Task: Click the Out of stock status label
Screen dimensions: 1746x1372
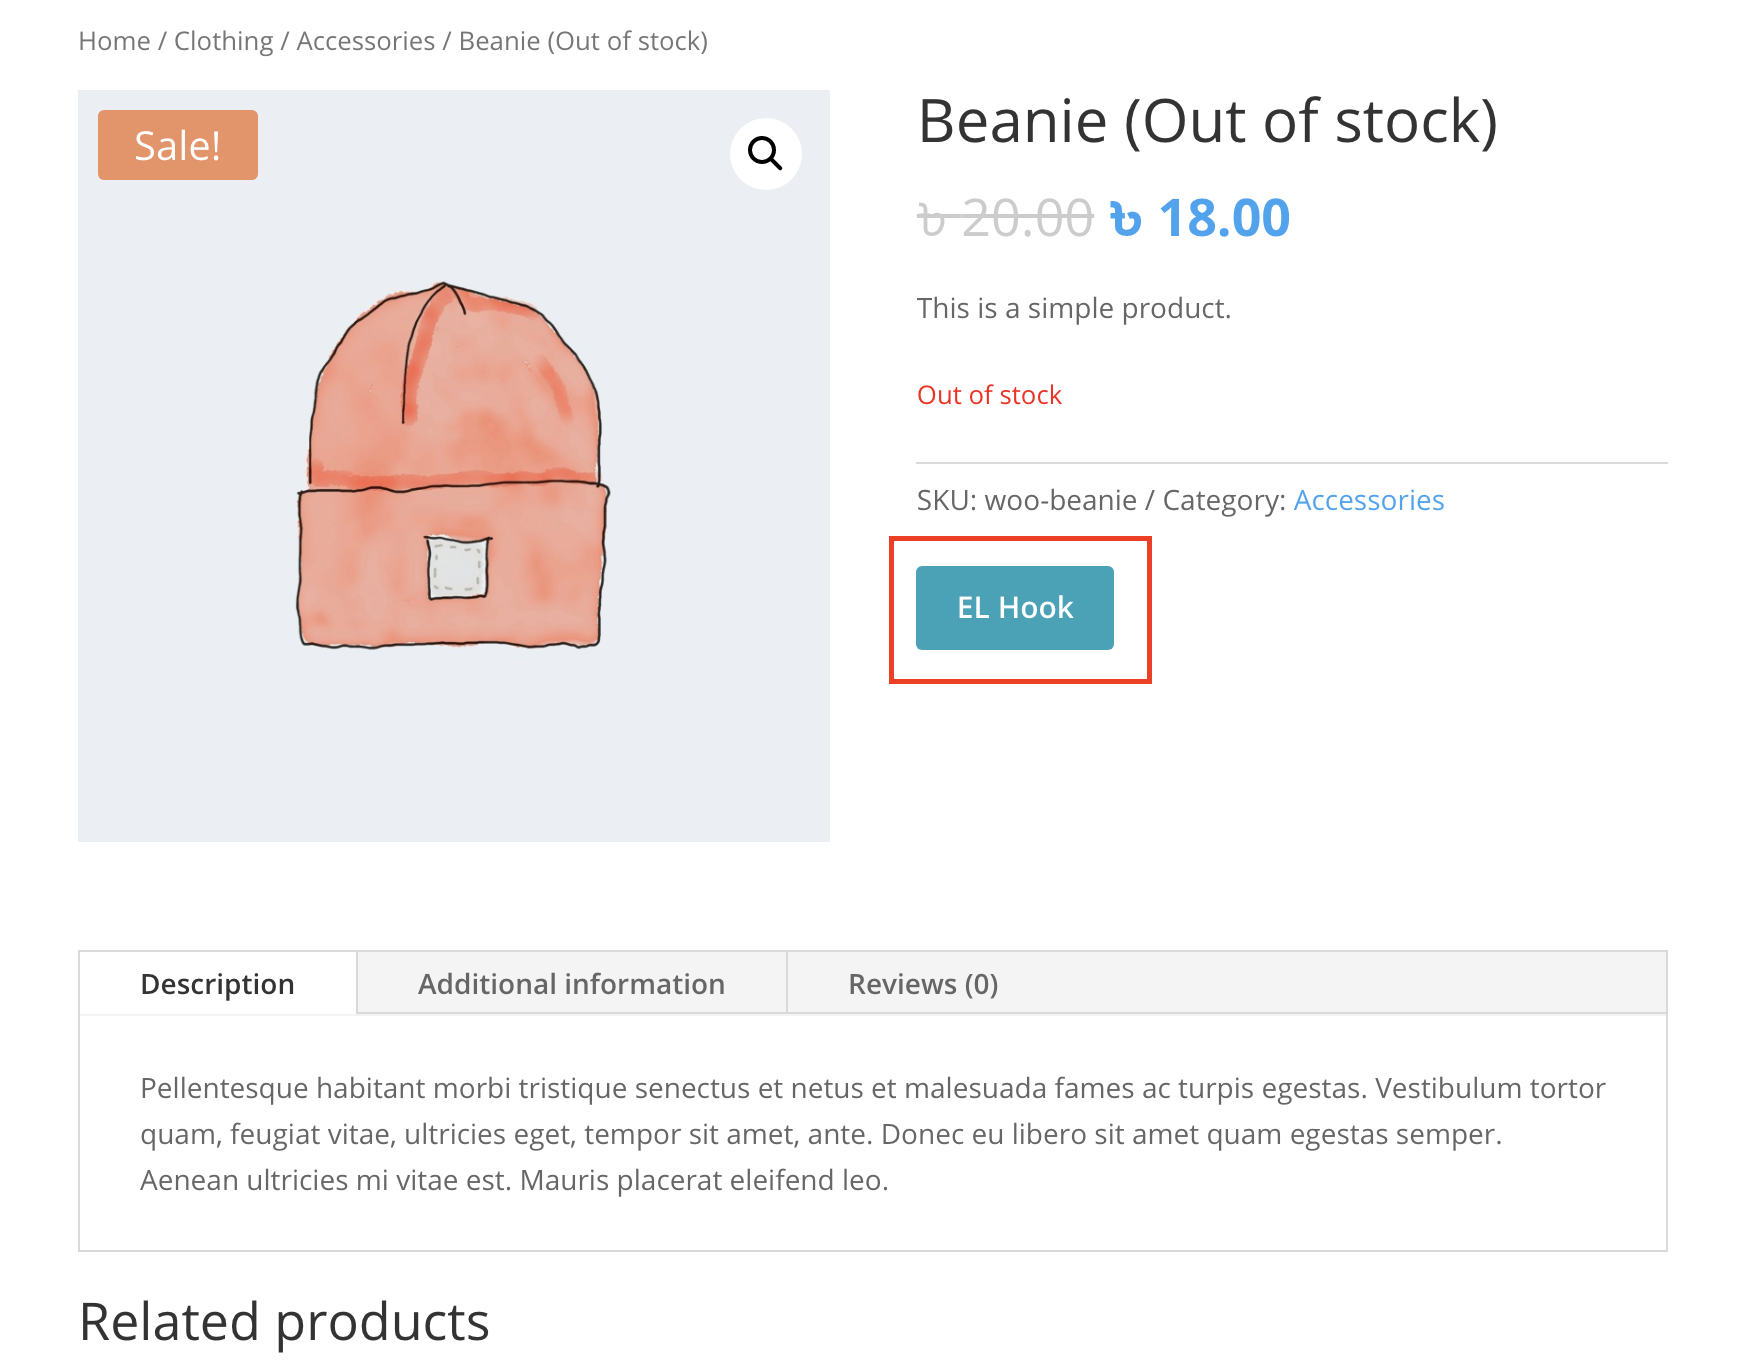Action: [x=989, y=394]
